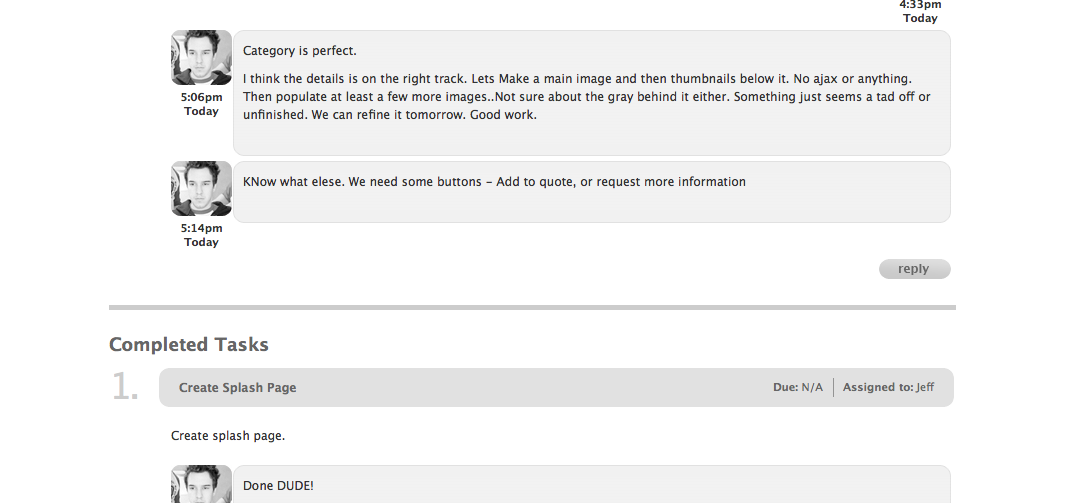Screen dimensions: 1088x503
Task: Select the task number 1 marker
Action: (x=125, y=387)
